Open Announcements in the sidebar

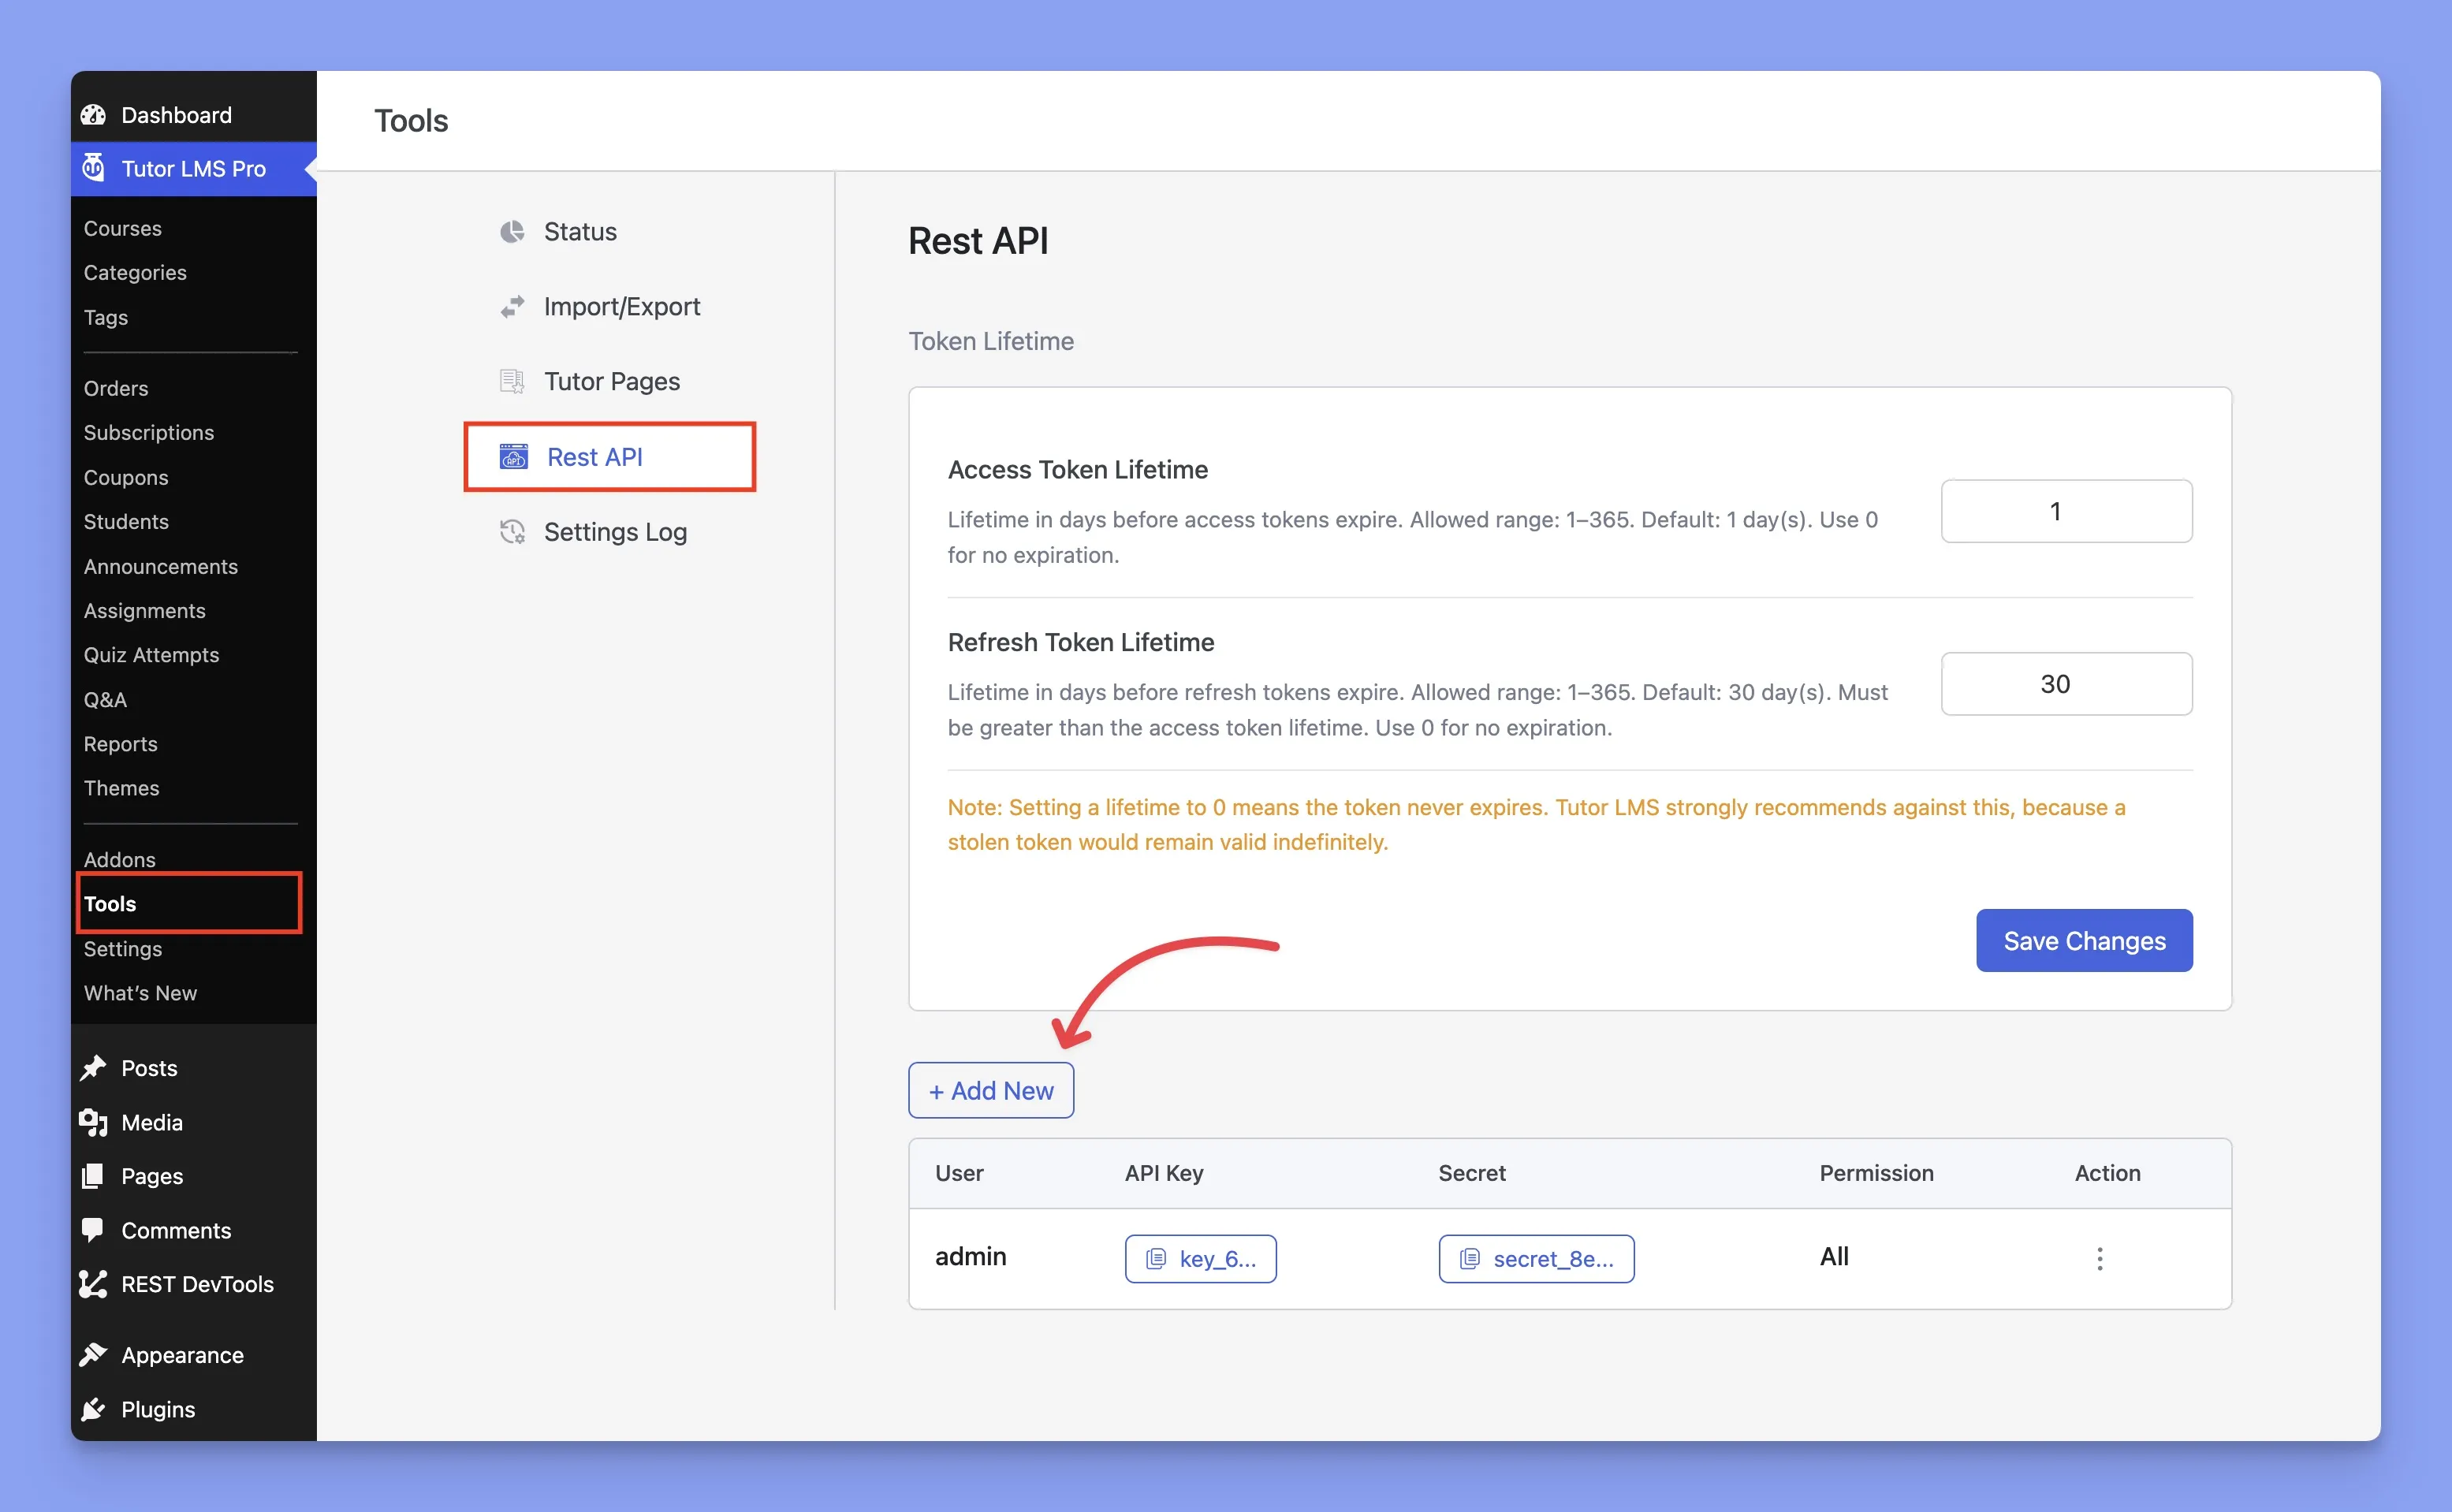click(x=161, y=566)
